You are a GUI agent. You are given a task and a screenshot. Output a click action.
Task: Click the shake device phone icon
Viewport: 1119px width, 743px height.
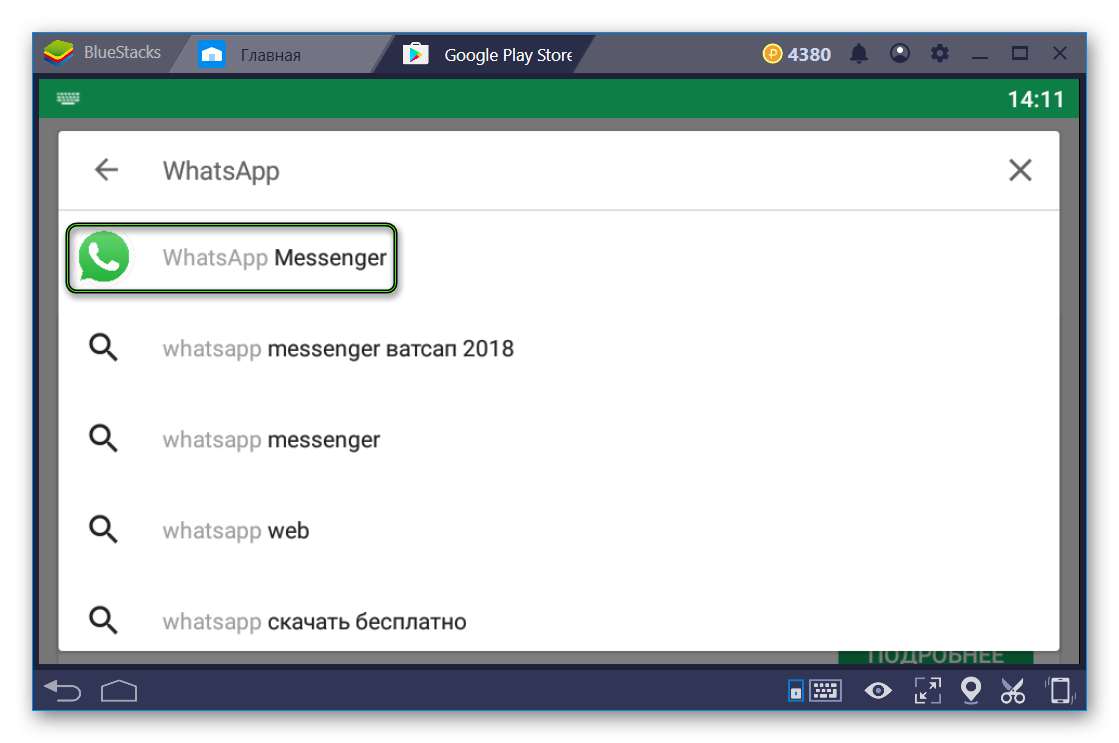1060,690
